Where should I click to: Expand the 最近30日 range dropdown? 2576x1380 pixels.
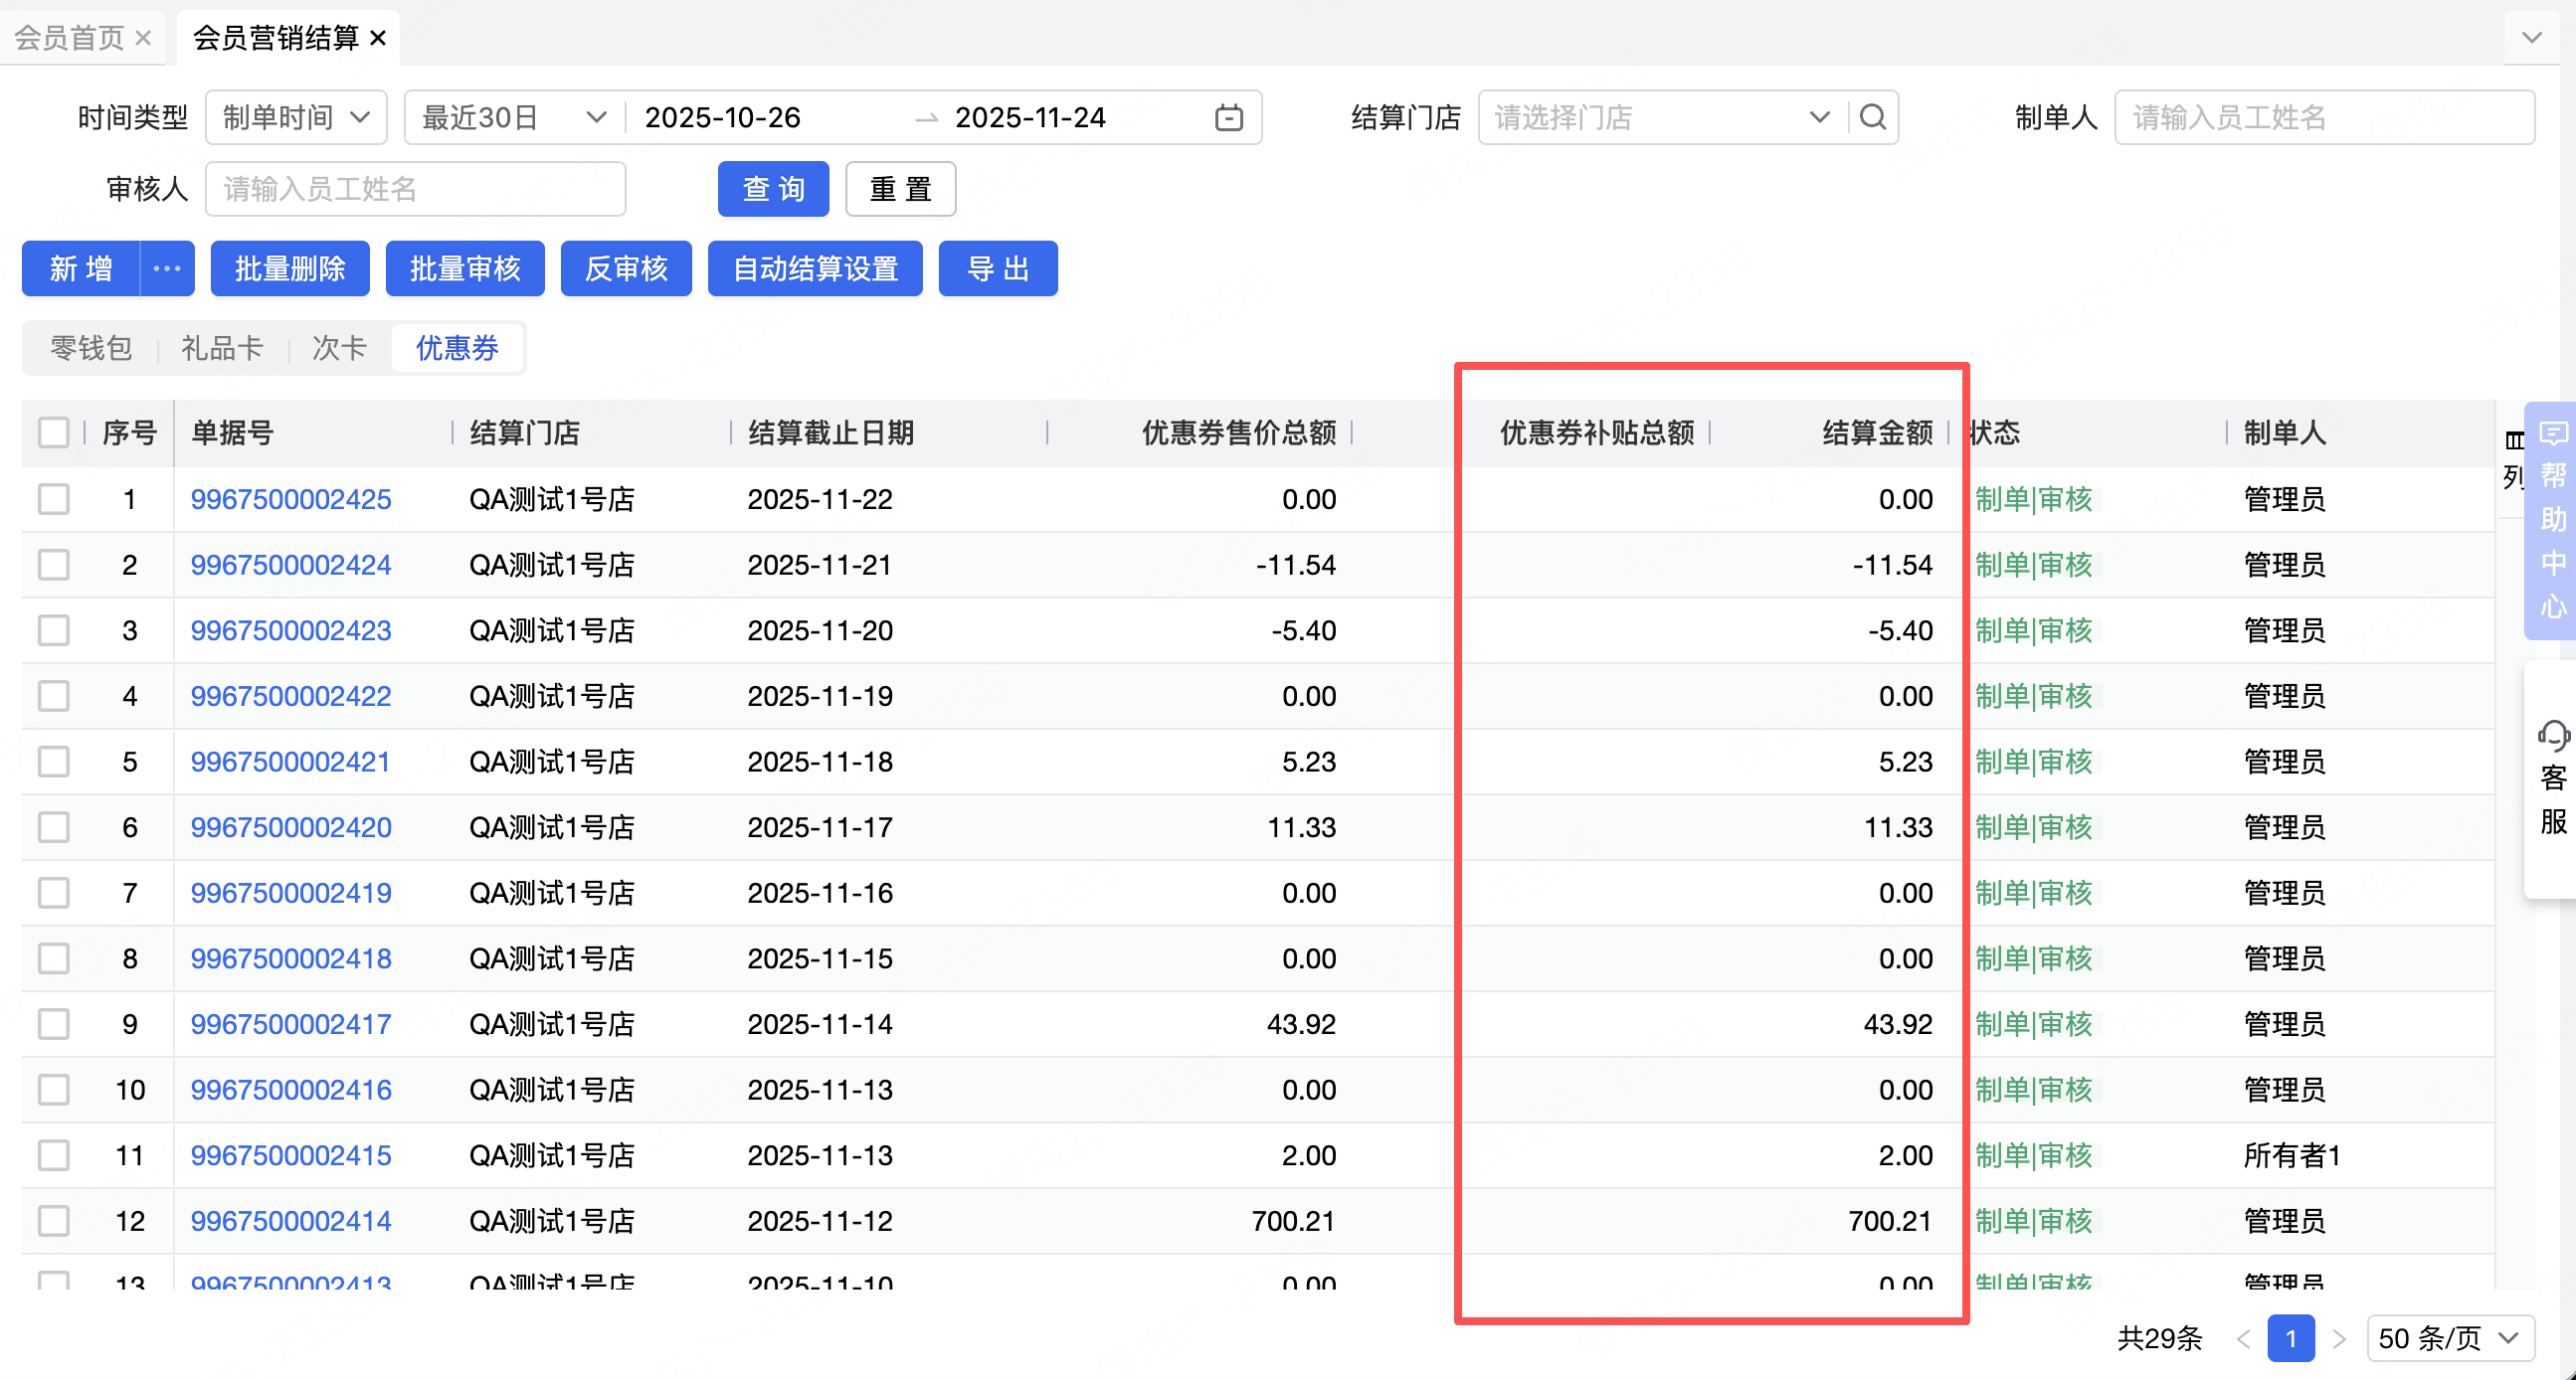[x=514, y=118]
